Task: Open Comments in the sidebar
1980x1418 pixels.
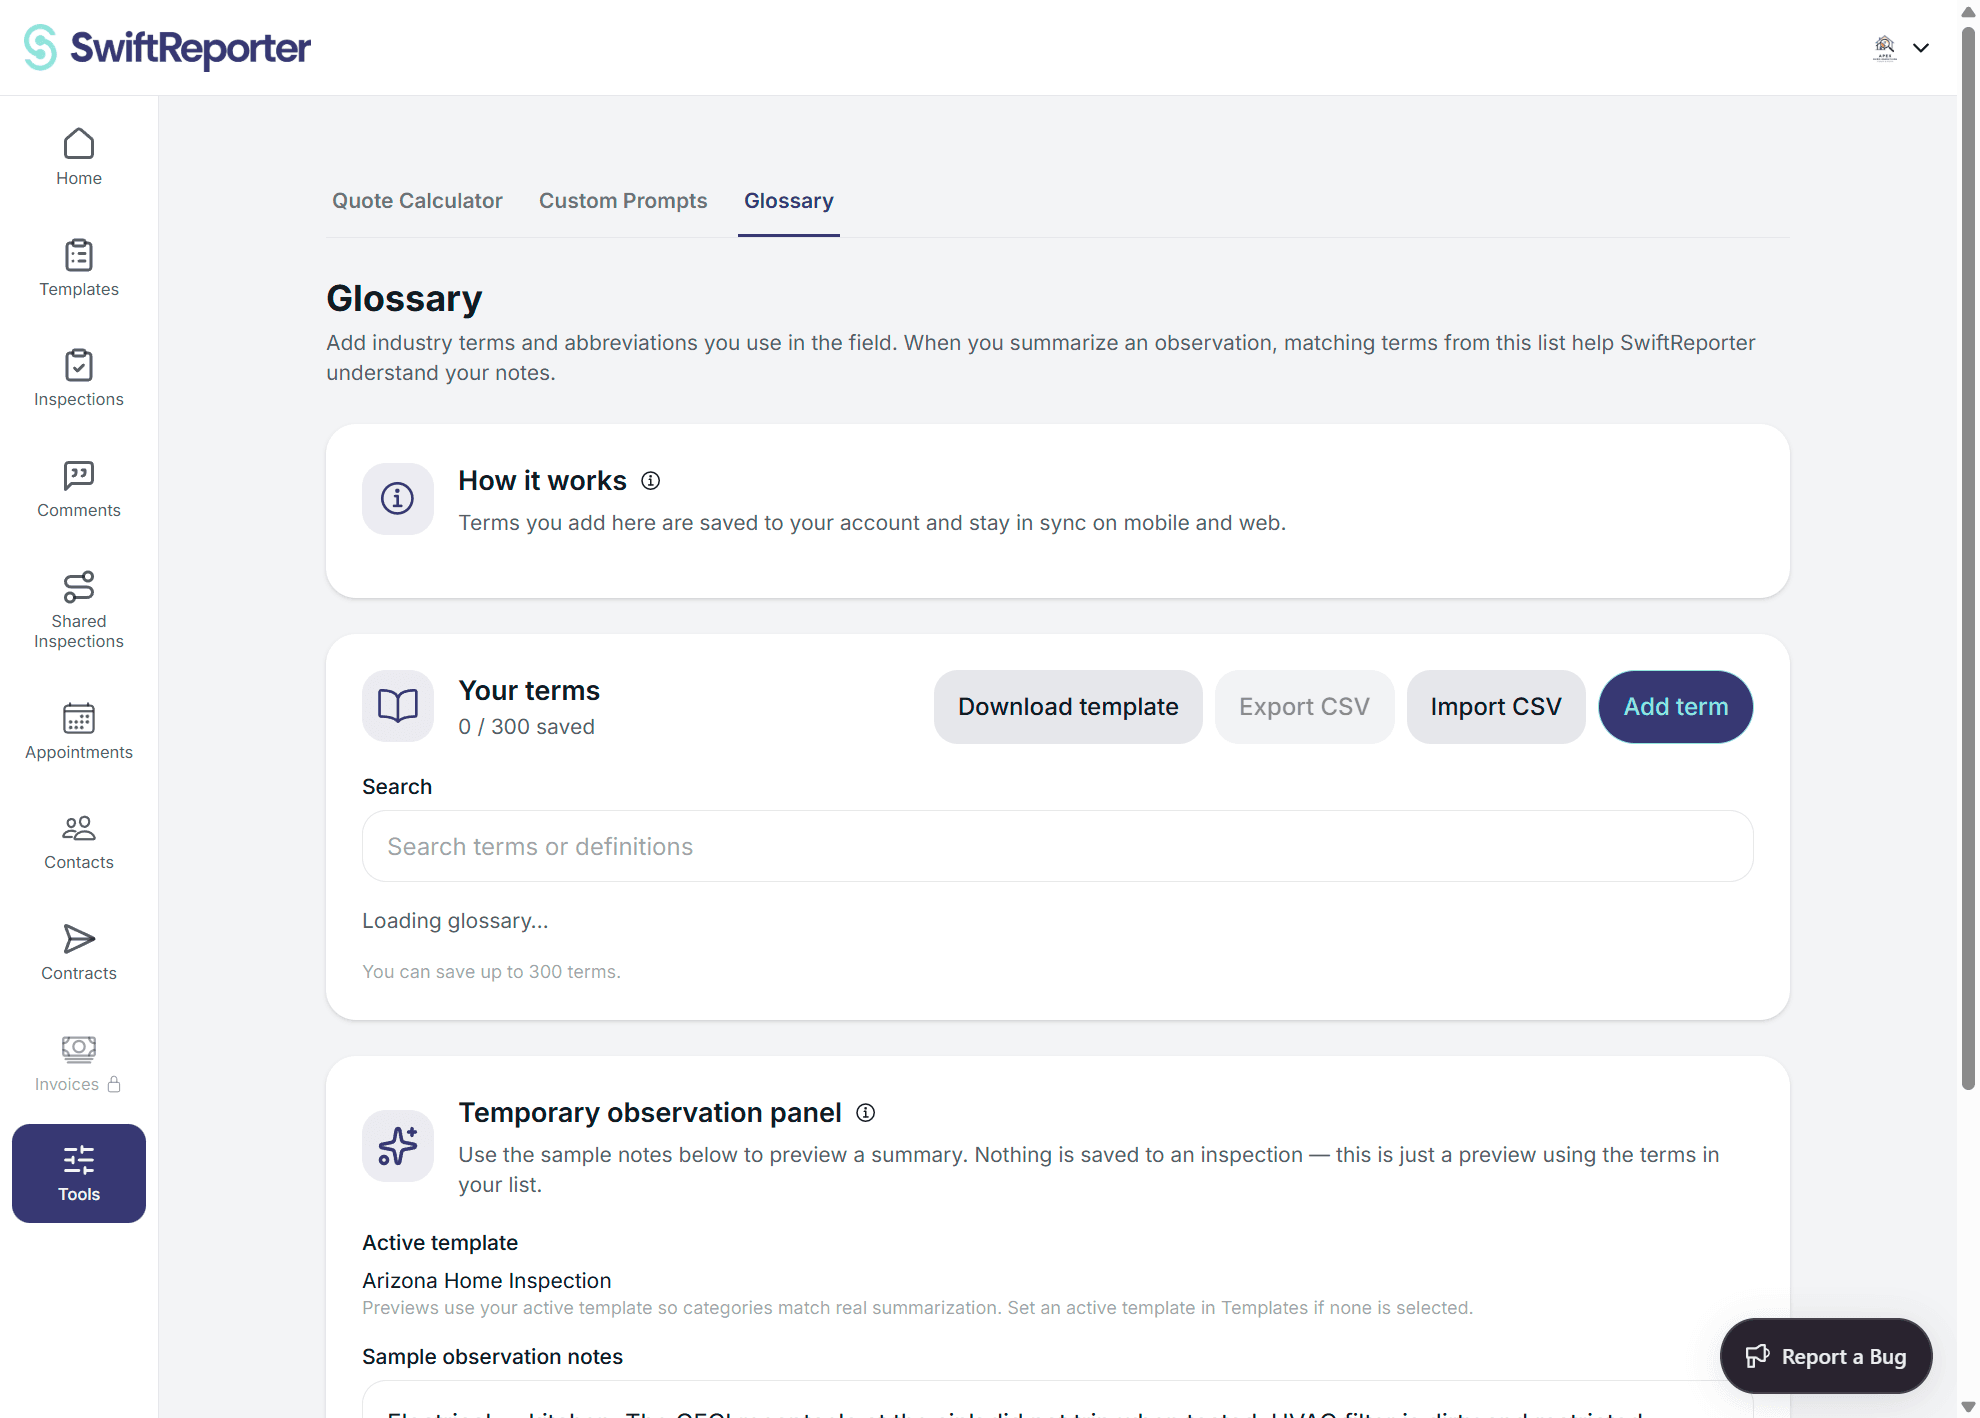Action: pos(79,489)
